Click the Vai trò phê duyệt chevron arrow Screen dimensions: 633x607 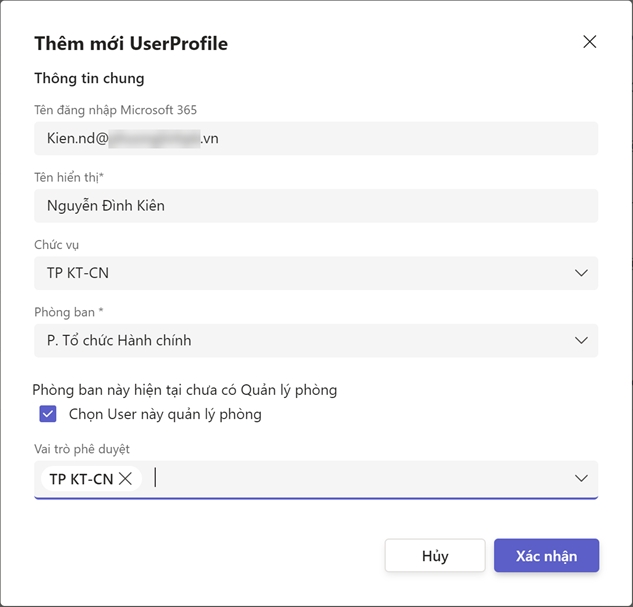(581, 478)
